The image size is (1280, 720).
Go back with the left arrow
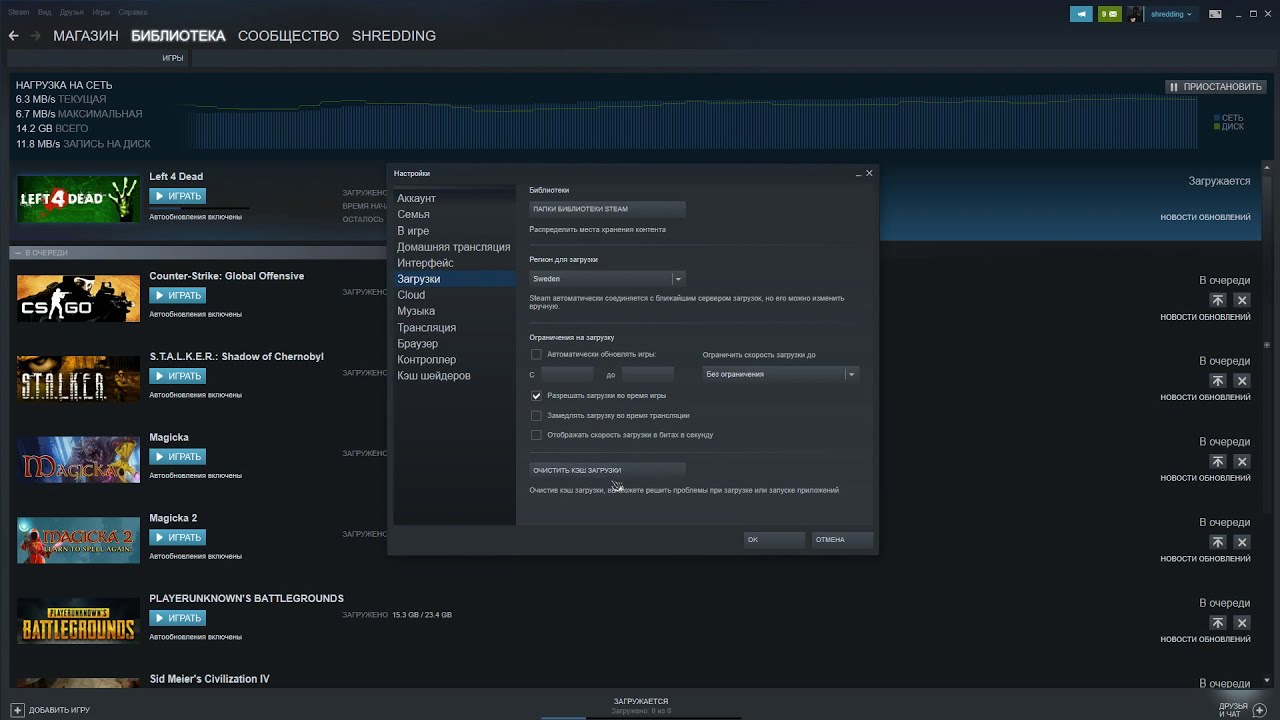(14, 36)
